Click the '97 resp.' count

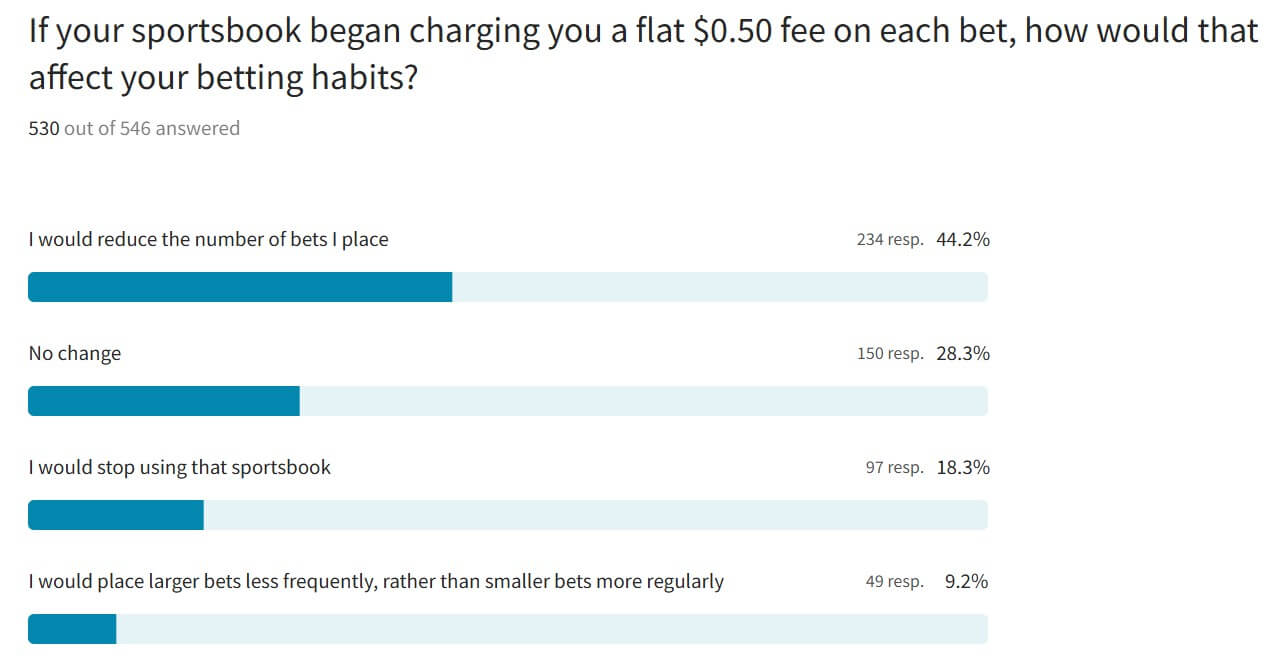[895, 468]
